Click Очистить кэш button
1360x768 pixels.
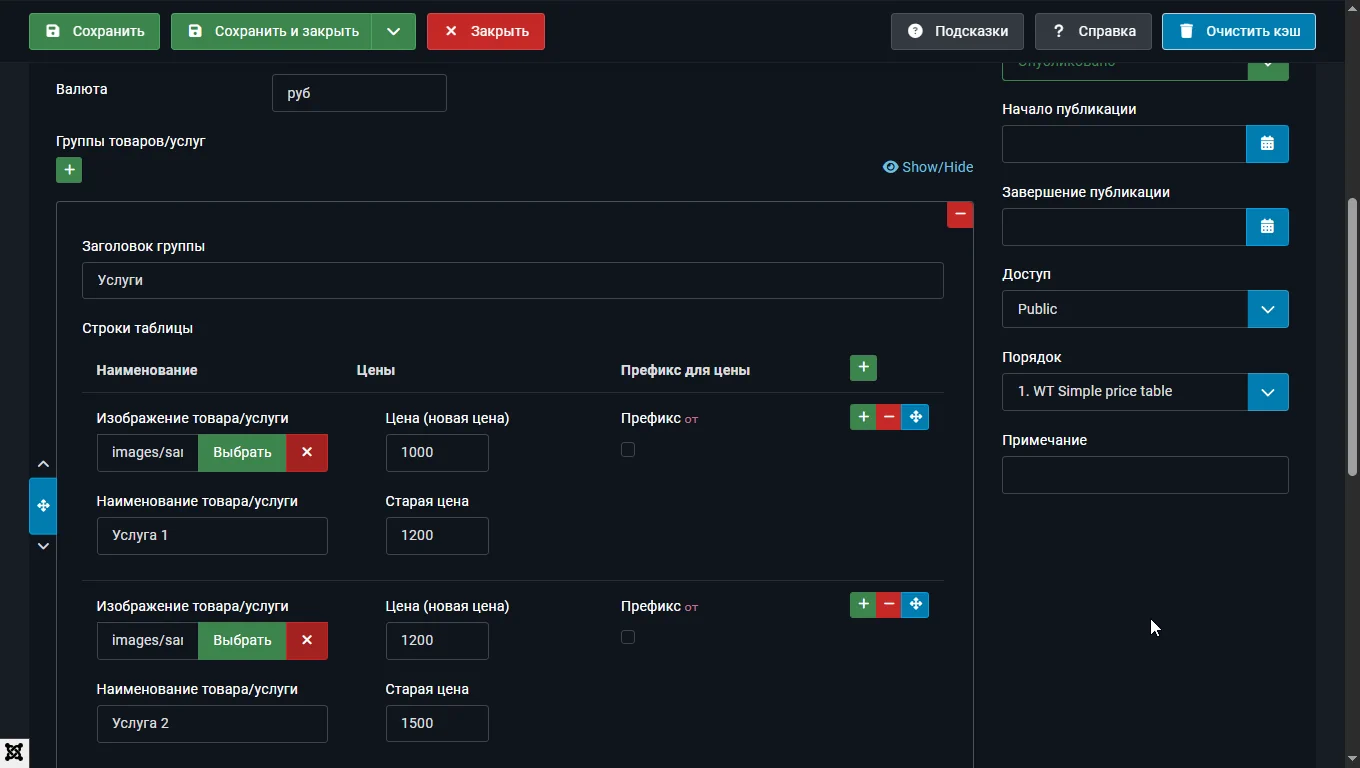(1239, 31)
